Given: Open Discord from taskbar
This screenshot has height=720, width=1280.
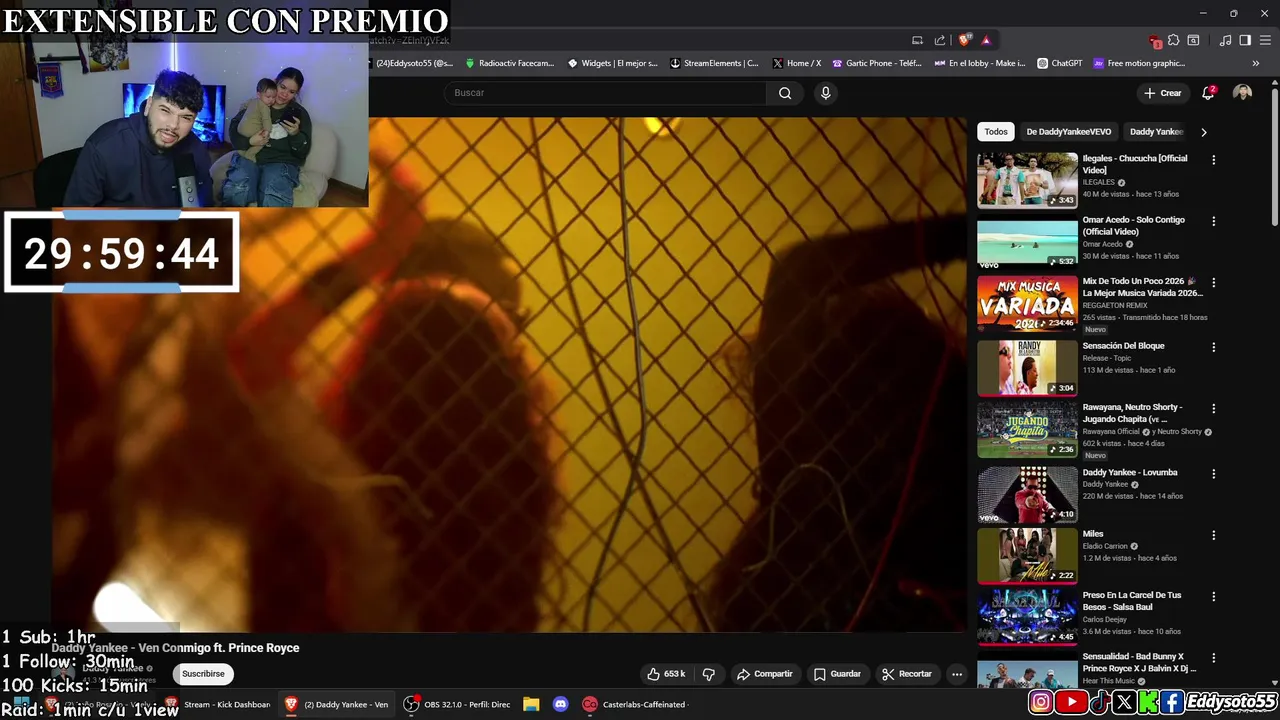Looking at the screenshot, I should point(560,705).
